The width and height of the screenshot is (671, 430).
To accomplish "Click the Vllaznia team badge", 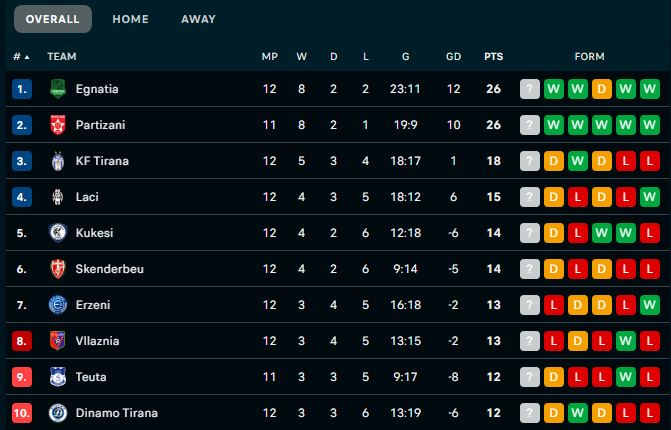I will coord(57,341).
